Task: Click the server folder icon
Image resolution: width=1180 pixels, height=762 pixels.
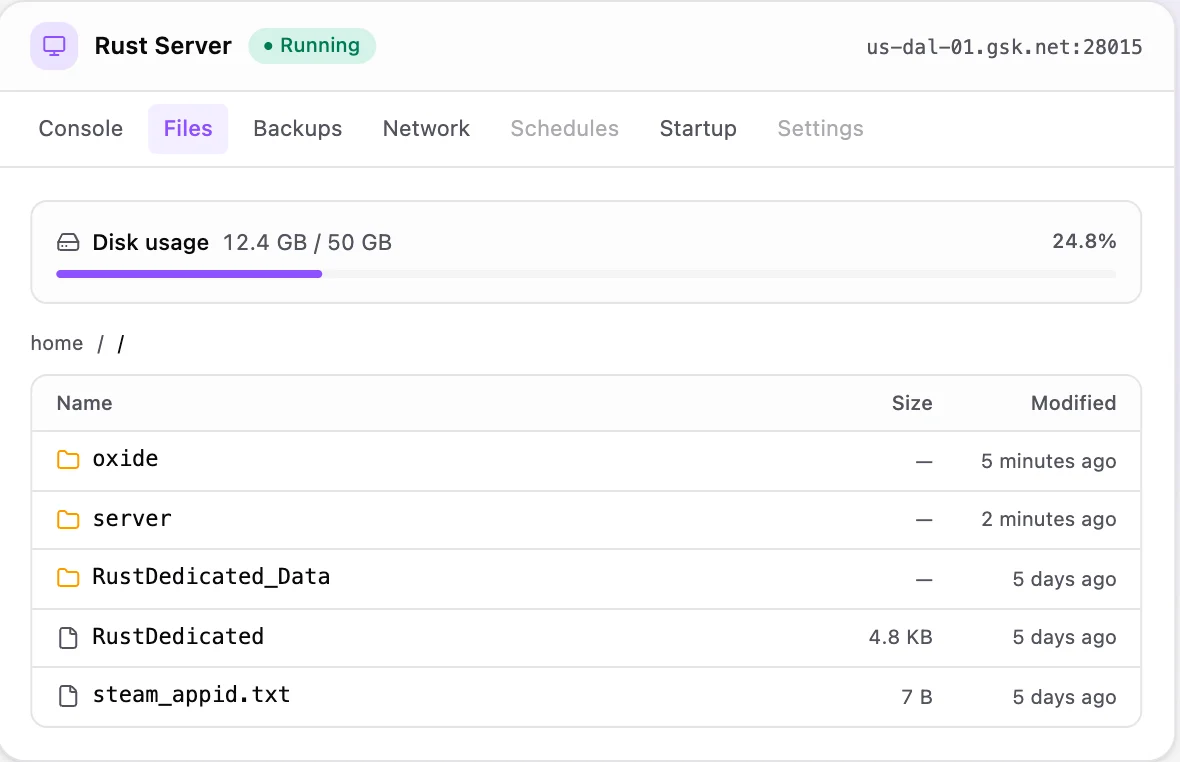Action: (x=68, y=519)
